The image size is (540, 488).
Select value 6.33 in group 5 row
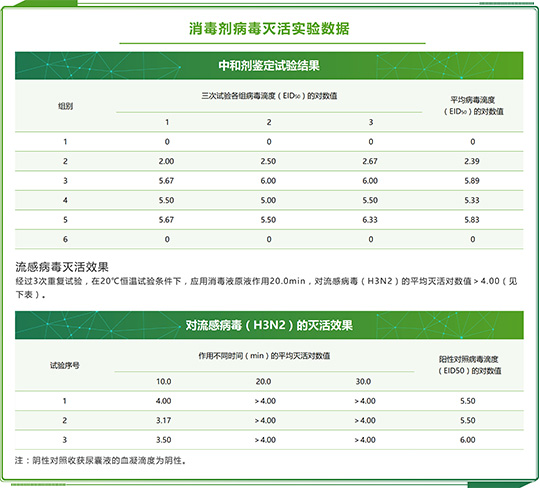pyautogui.click(x=370, y=220)
